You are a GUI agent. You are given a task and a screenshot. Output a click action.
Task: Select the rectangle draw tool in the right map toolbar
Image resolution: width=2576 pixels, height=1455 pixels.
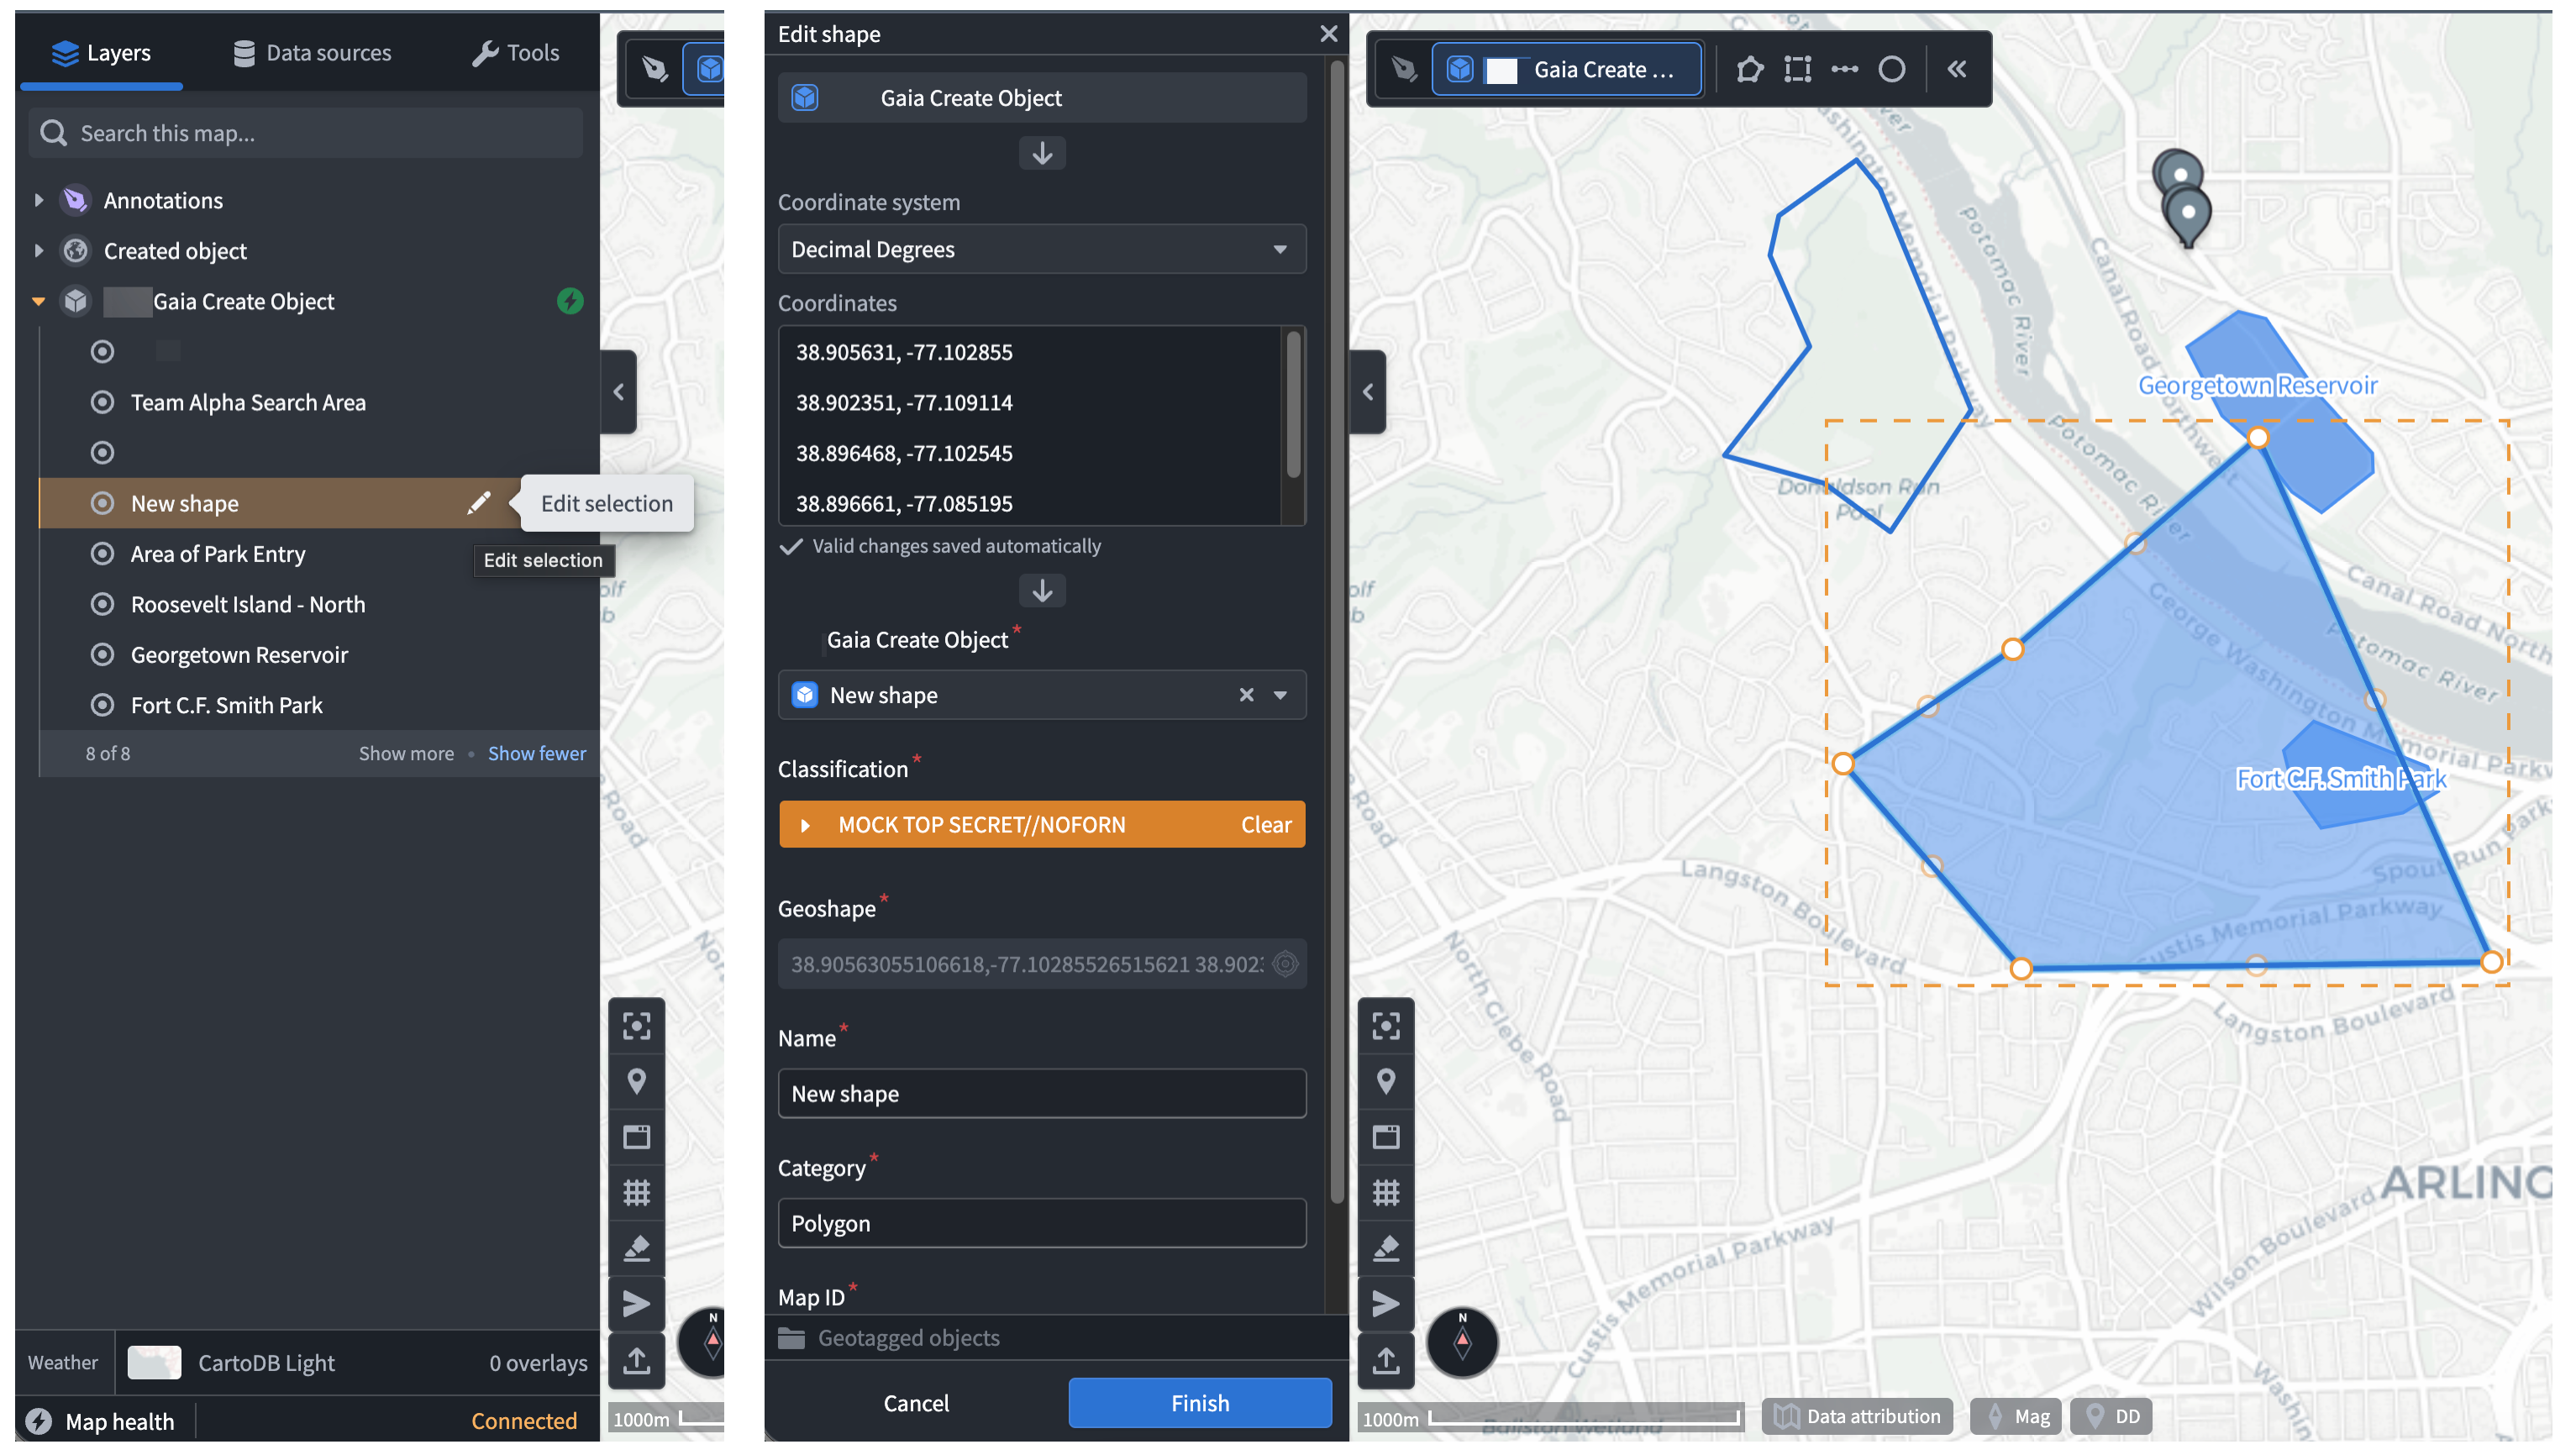point(1797,69)
